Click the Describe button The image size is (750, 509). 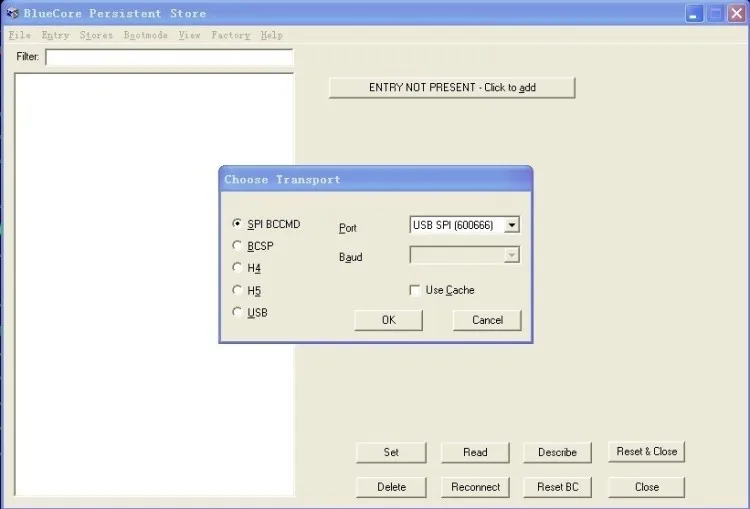(x=557, y=452)
